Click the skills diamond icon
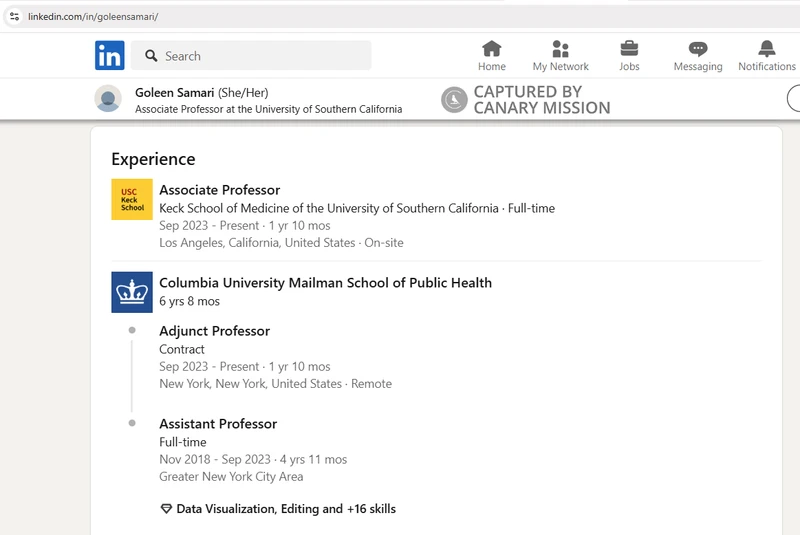The height and width of the screenshot is (535, 800). point(166,509)
